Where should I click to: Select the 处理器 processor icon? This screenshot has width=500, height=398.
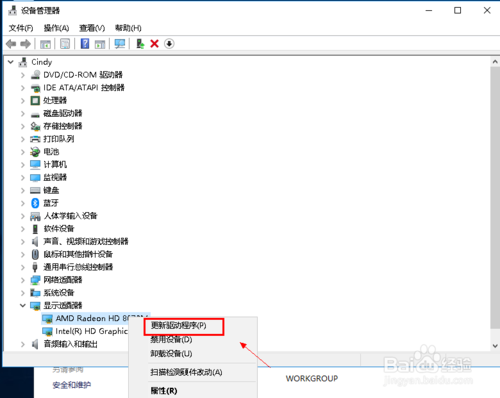point(35,100)
